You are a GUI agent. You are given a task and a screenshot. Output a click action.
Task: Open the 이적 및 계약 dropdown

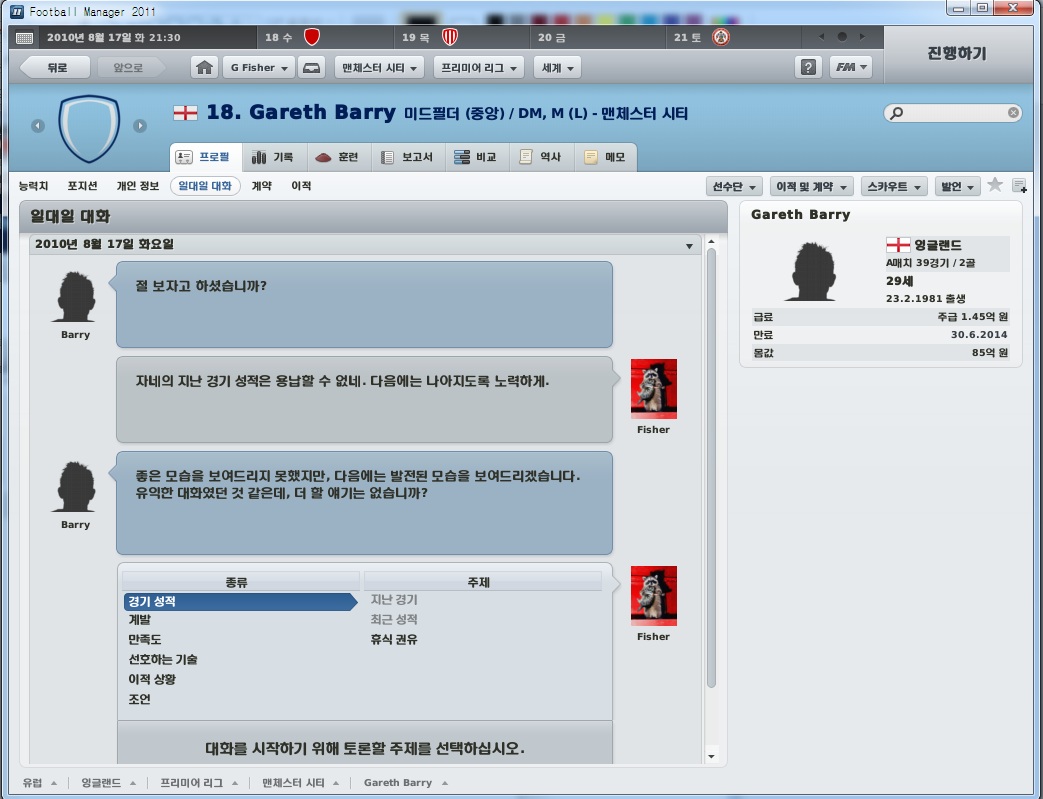pyautogui.click(x=814, y=187)
